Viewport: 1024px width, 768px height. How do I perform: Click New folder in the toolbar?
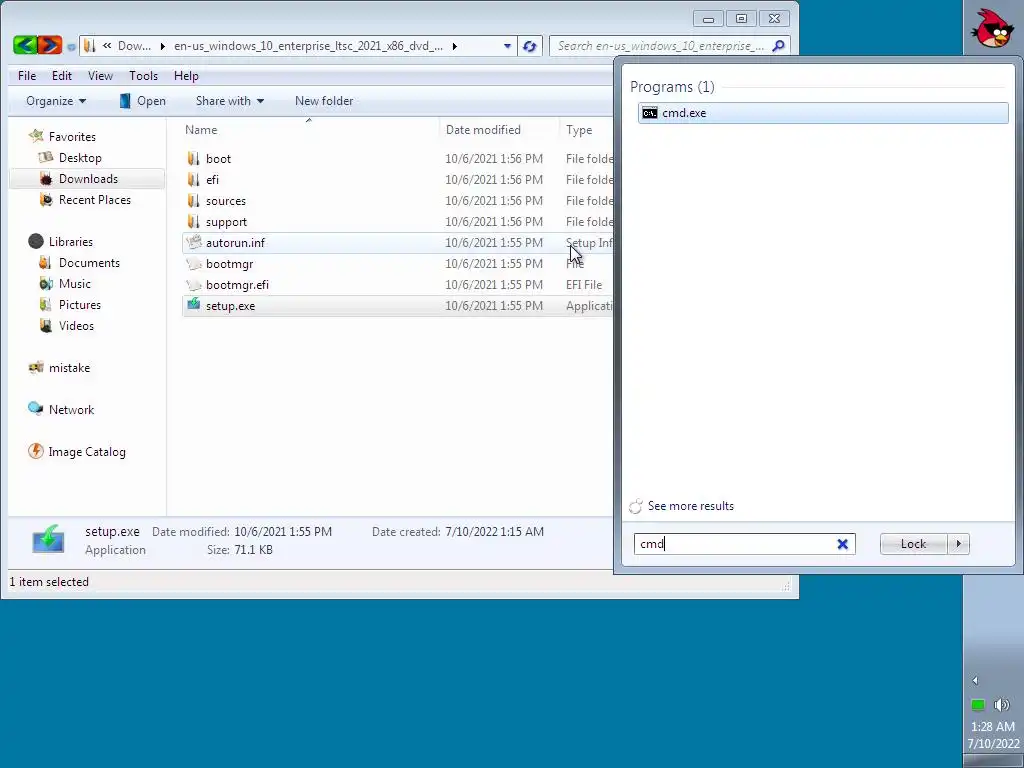pos(324,101)
